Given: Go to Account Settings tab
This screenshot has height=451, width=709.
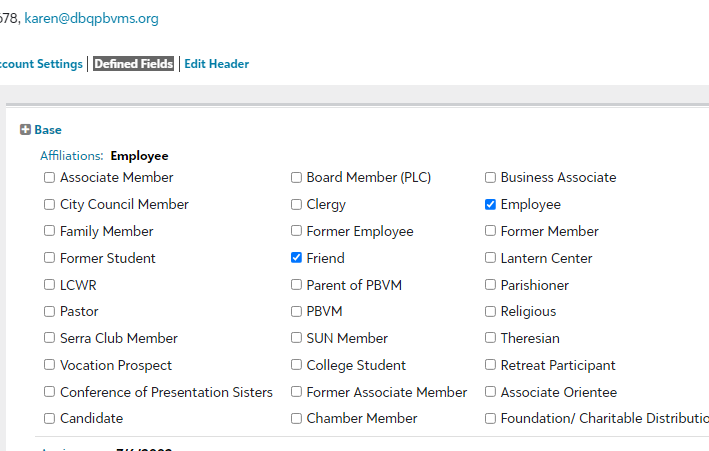Looking at the screenshot, I should (42, 64).
